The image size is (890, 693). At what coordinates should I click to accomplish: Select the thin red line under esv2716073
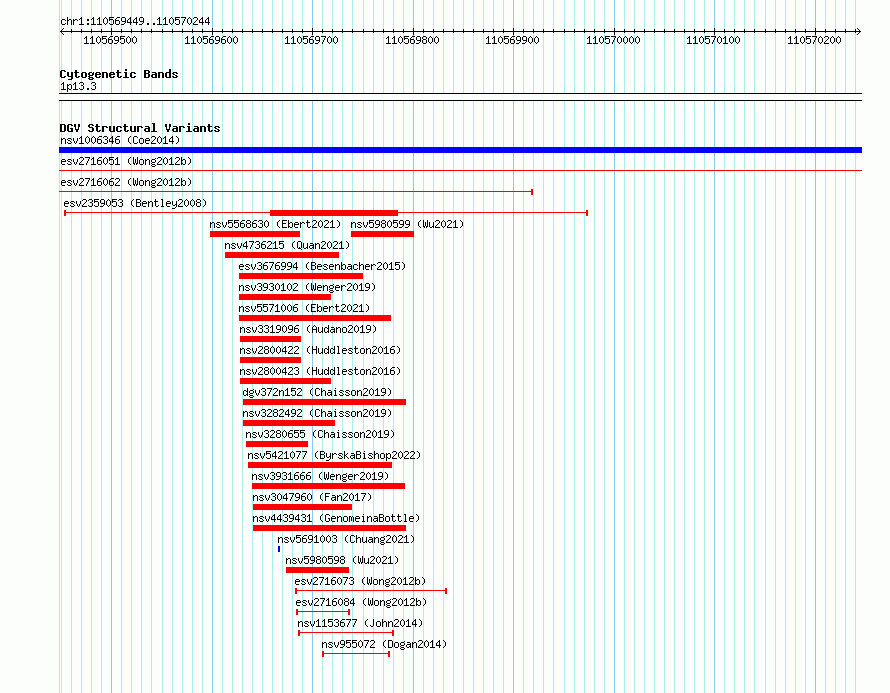click(371, 591)
